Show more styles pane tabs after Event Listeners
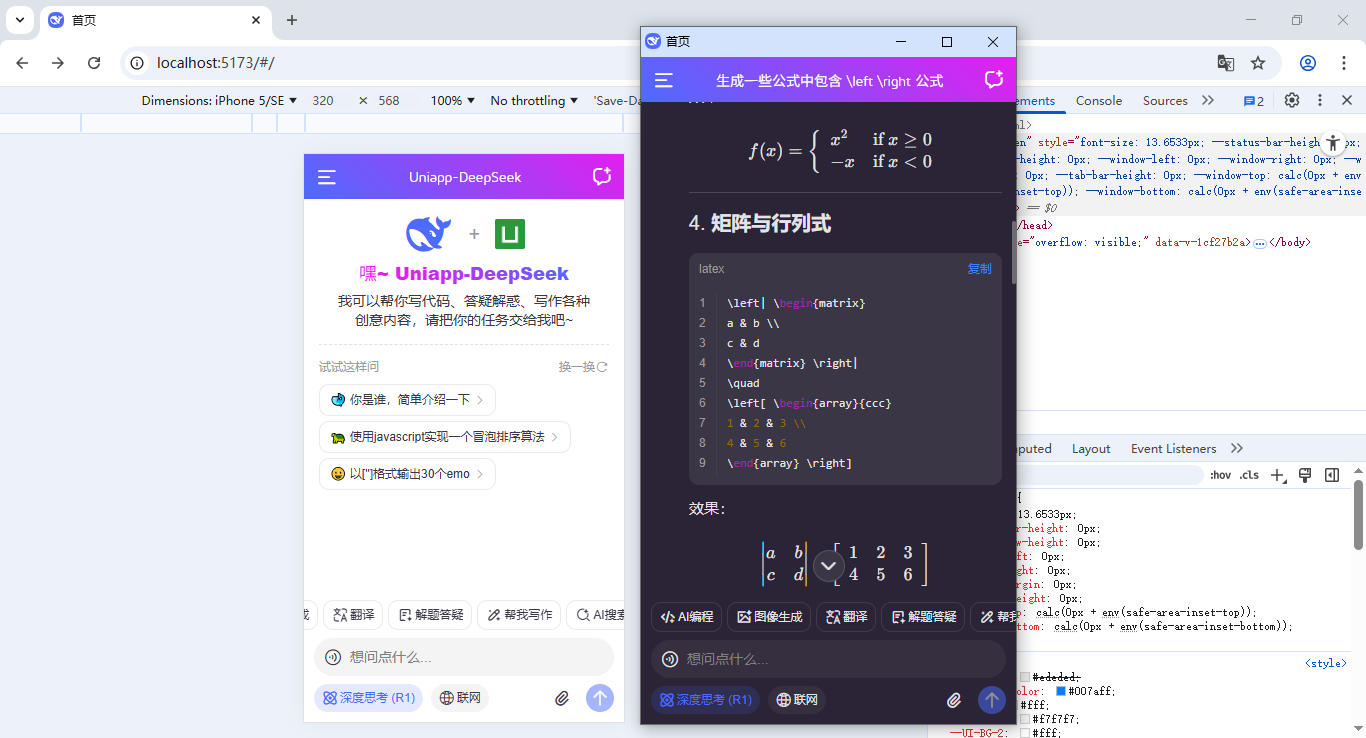This screenshot has height=738, width=1366. [1237, 449]
